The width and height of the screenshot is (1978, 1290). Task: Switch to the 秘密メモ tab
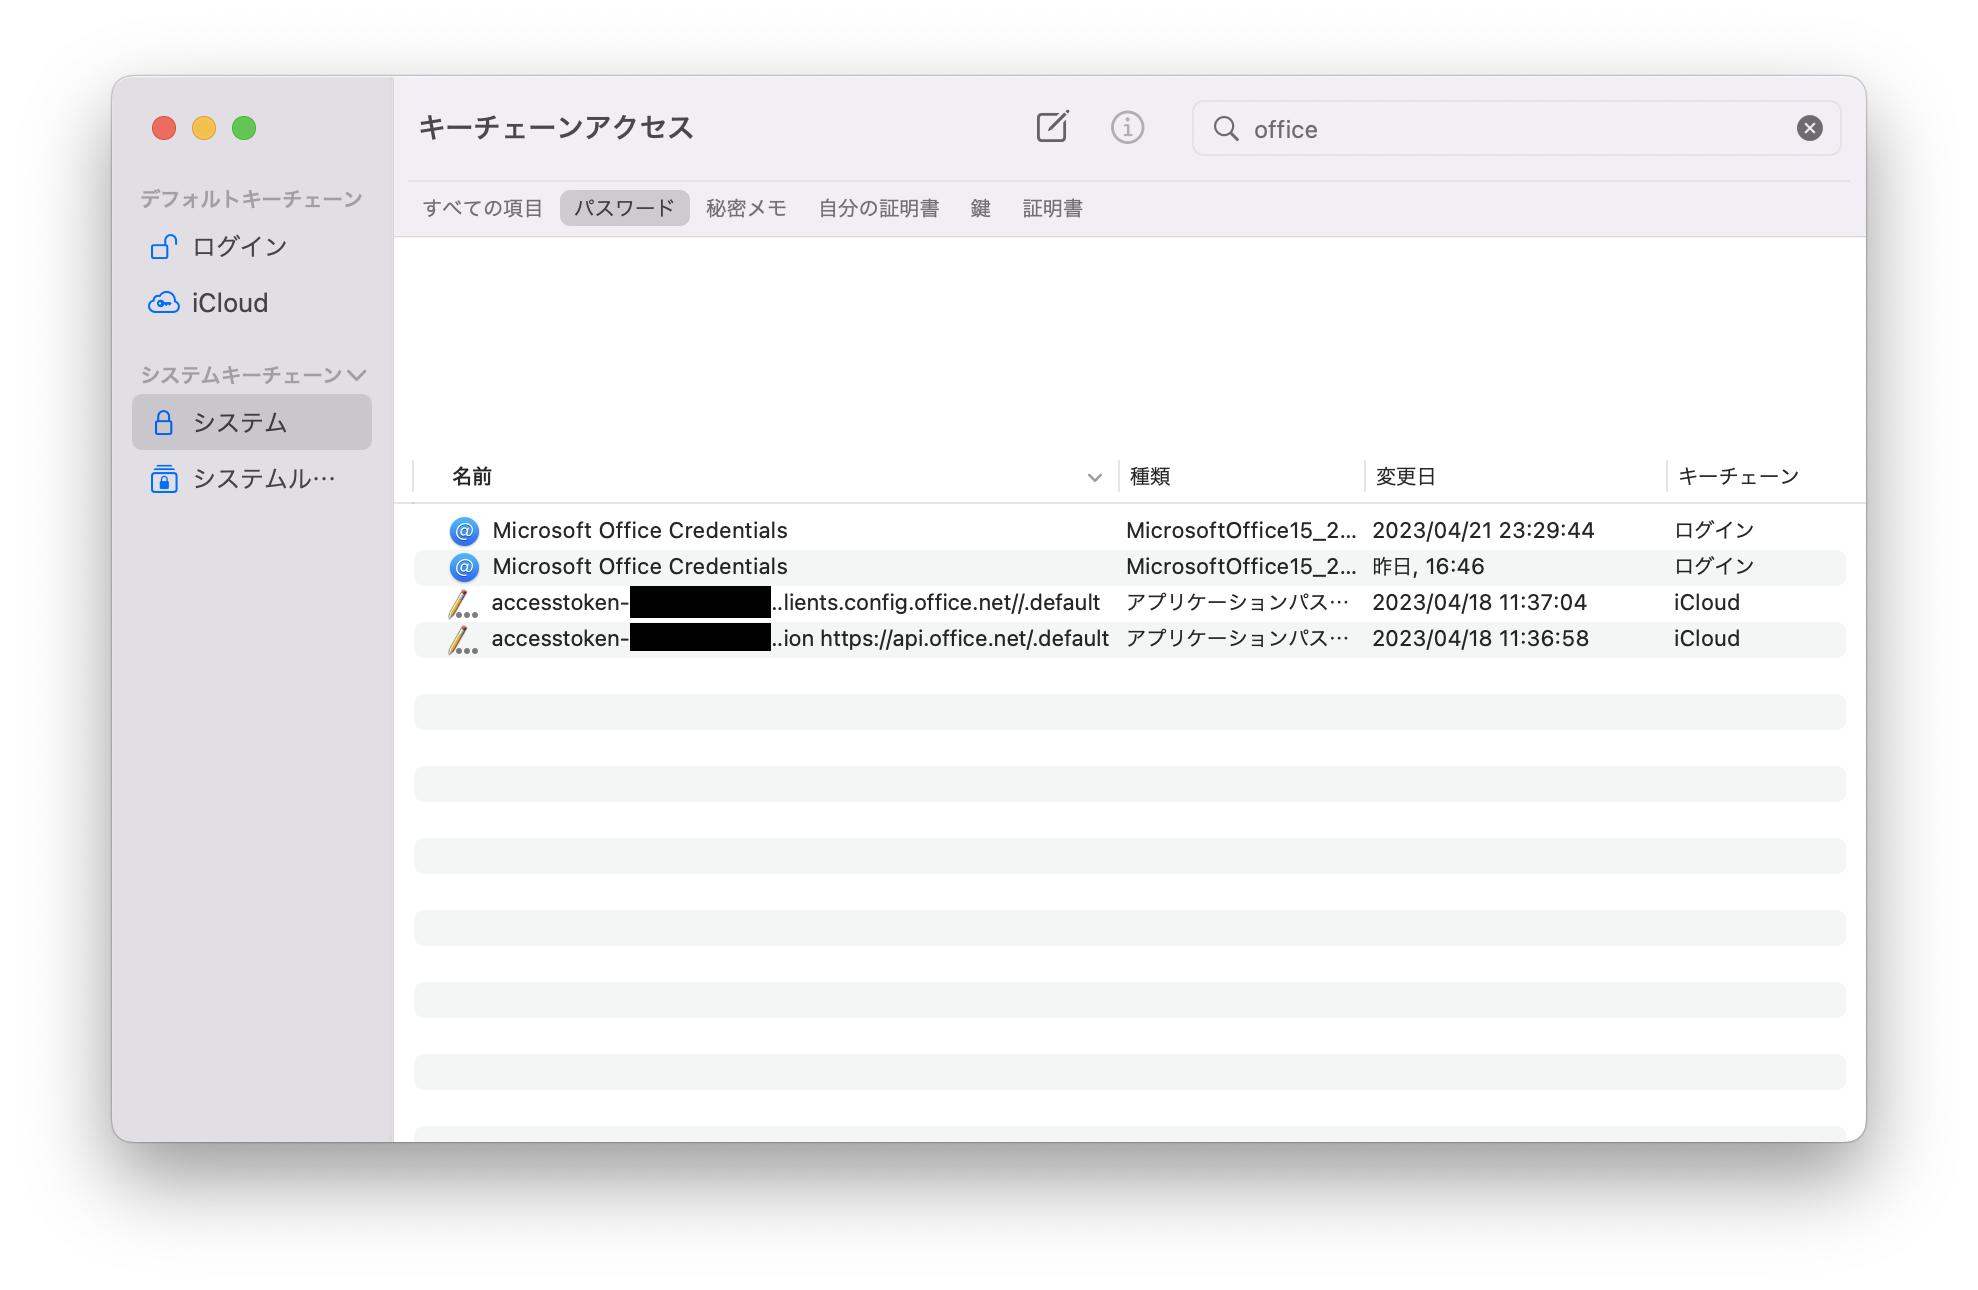[x=746, y=208]
